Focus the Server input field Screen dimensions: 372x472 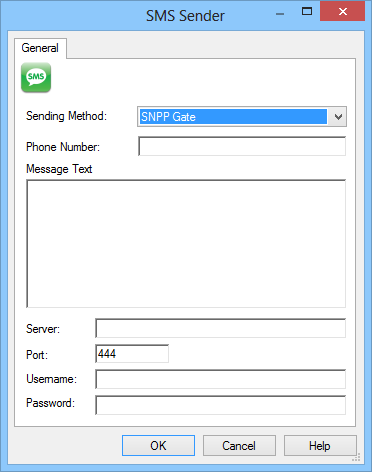(221, 328)
